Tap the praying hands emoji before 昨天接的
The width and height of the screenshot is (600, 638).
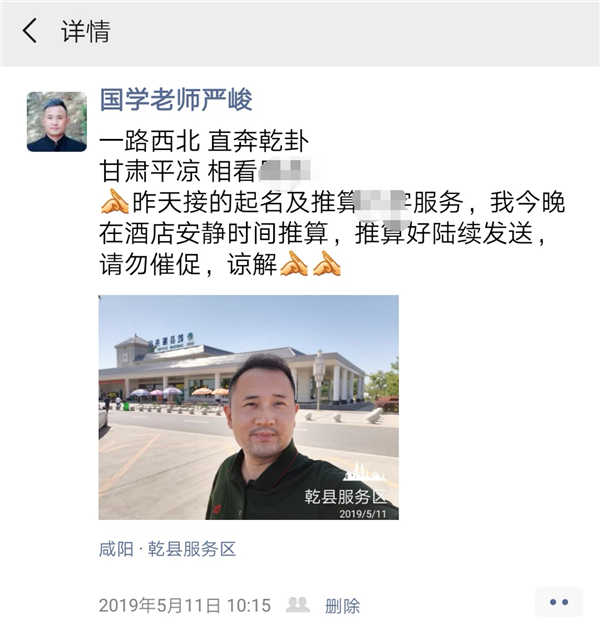115,202
